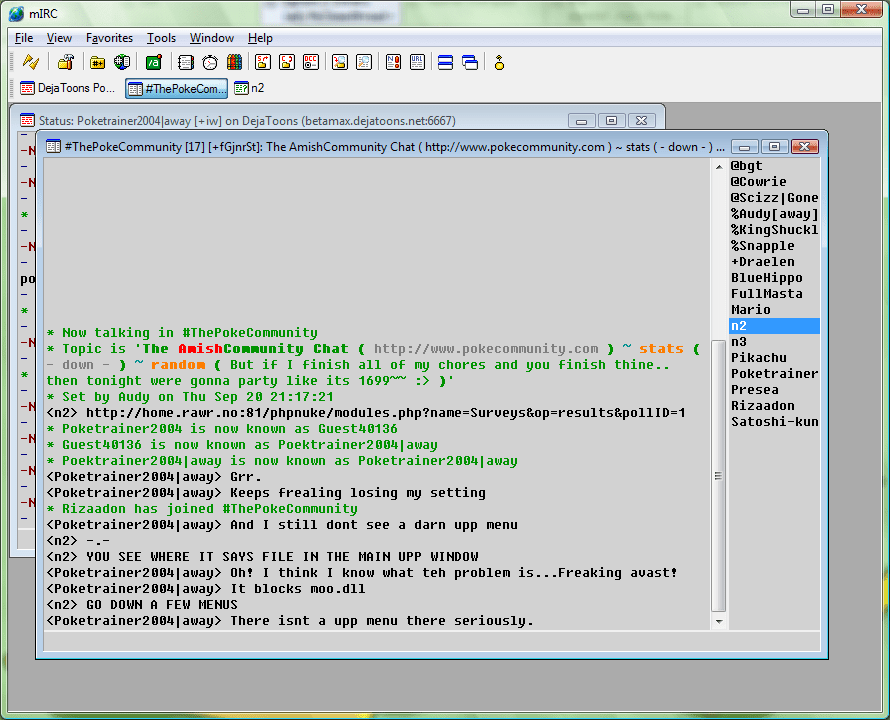Focus the channel message input box
This screenshot has height=720, width=890.
point(432,642)
